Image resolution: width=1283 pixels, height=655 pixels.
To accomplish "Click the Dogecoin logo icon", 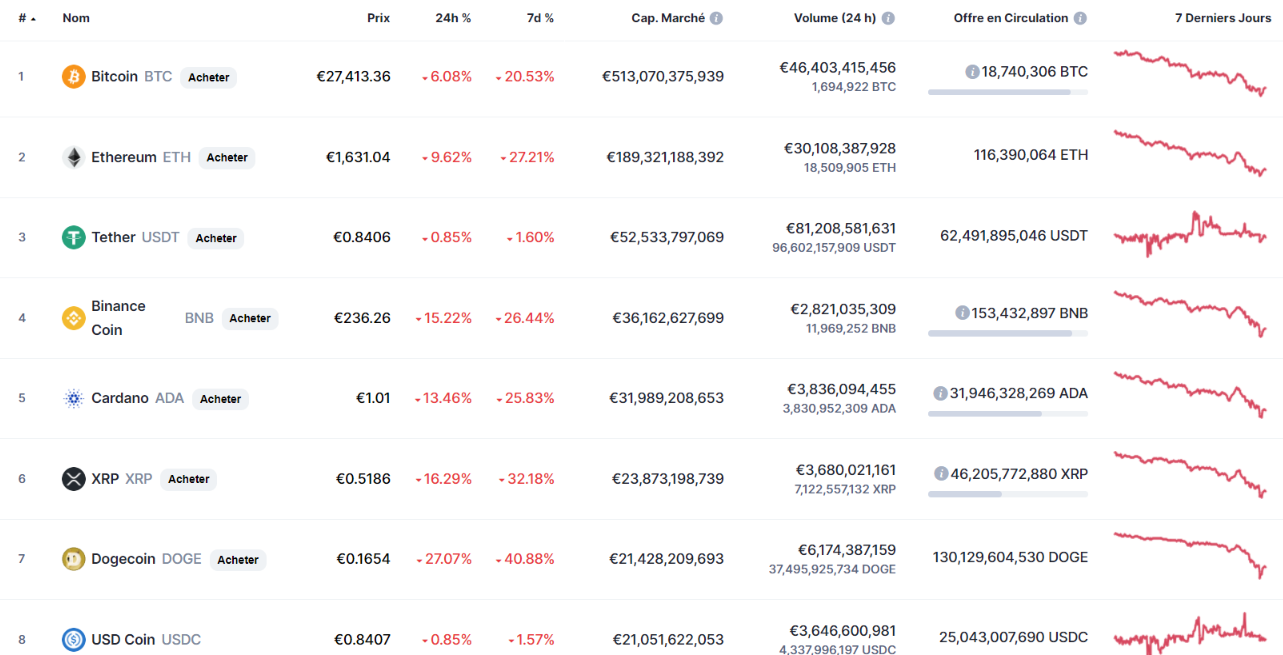I will pos(74,559).
